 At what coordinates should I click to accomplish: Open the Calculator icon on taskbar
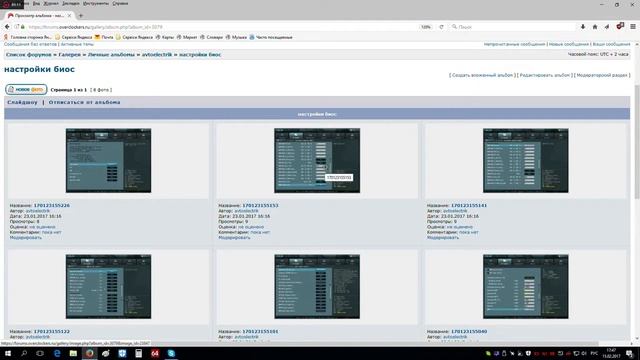(x=138, y=353)
